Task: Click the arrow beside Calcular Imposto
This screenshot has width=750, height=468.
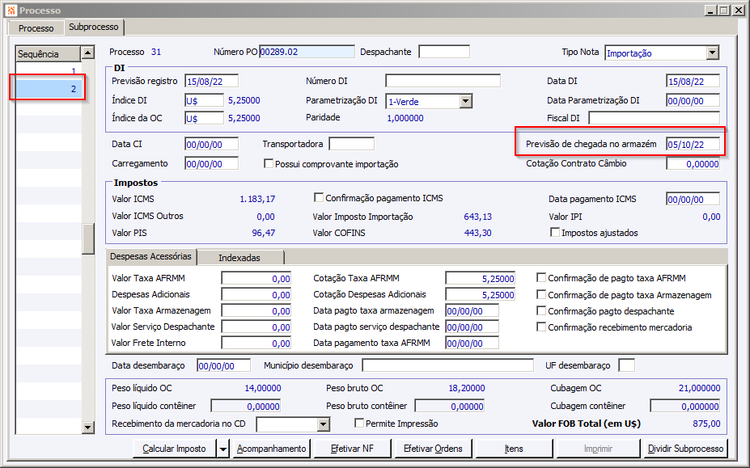Action: click(x=221, y=449)
